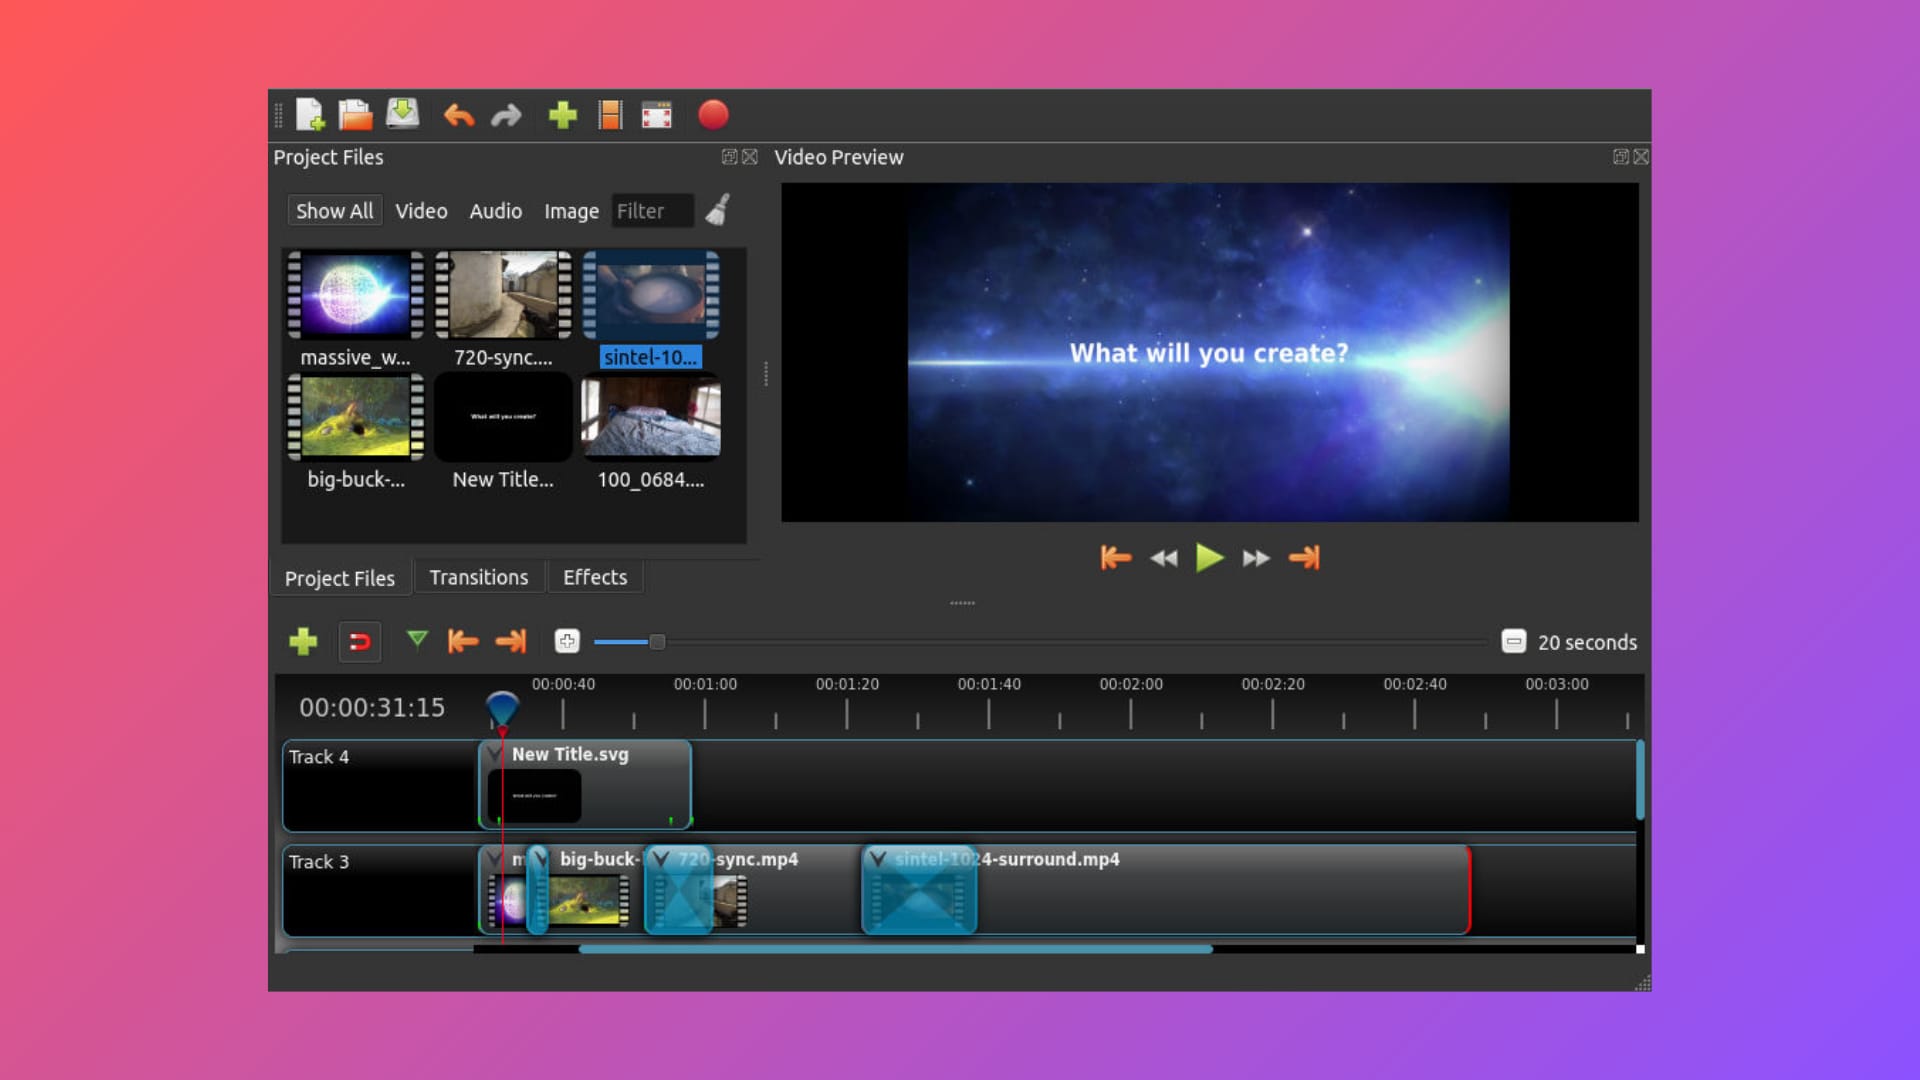Close the Video Preview panel
Viewport: 1920px width, 1080px height.
pos(1641,157)
